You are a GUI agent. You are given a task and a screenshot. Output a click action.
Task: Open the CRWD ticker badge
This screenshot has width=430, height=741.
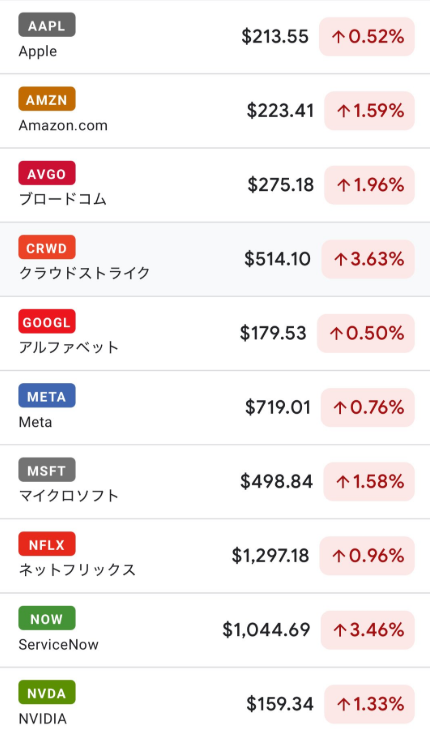tap(47, 248)
